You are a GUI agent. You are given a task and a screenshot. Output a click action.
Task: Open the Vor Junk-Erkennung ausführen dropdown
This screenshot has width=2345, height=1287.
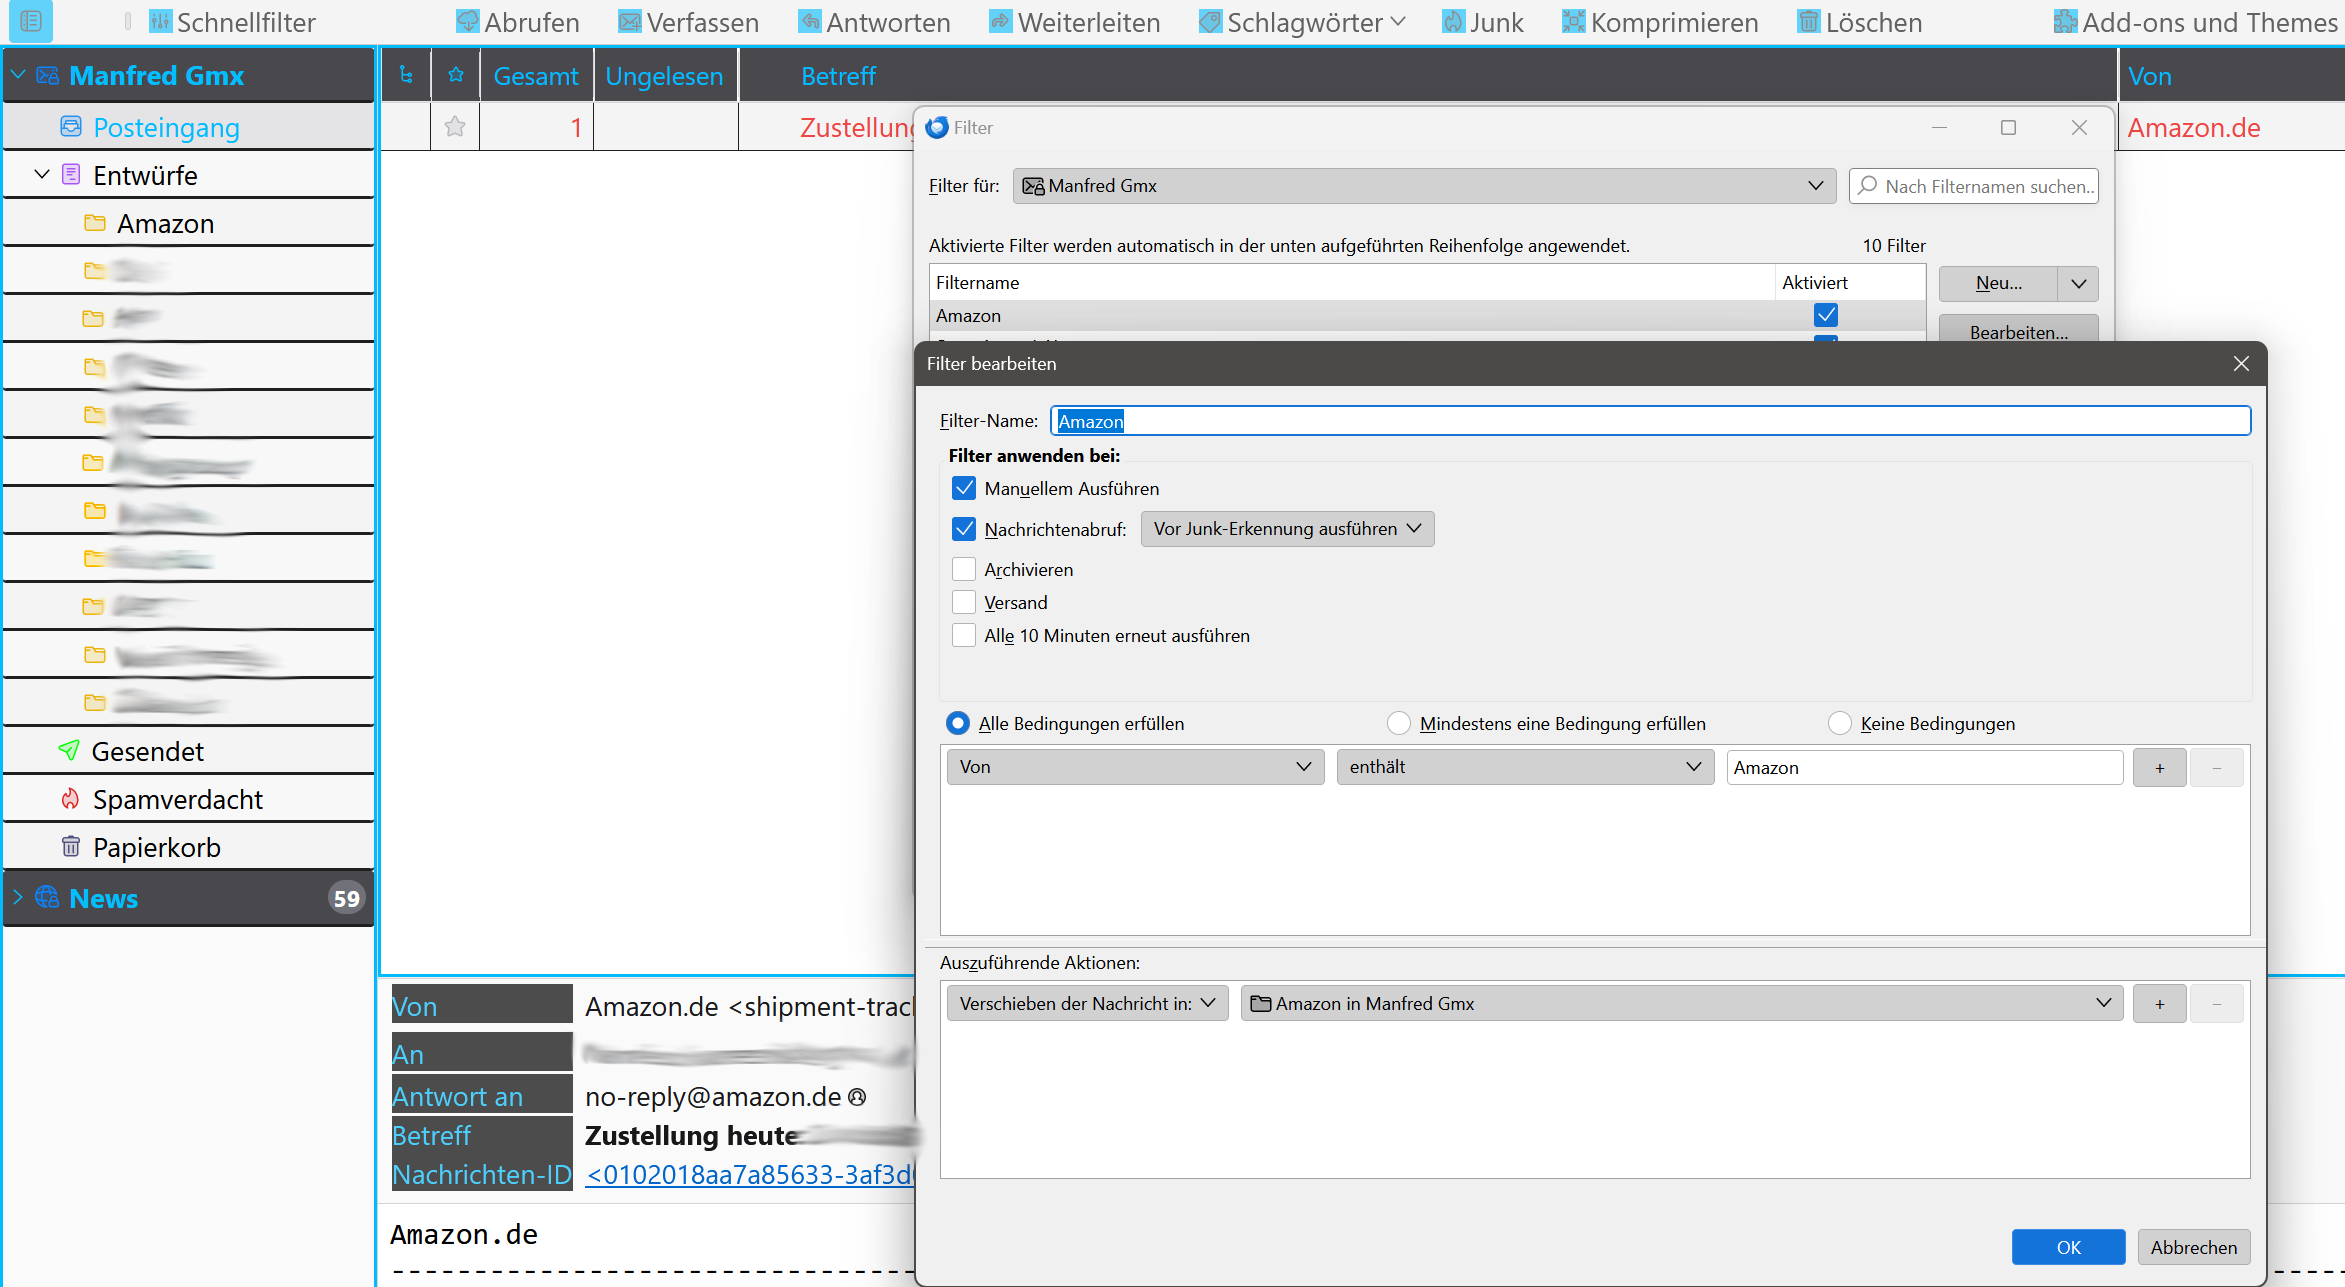[1287, 529]
